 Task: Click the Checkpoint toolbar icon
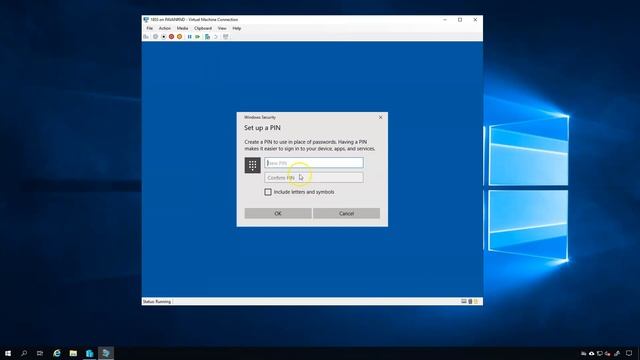[207, 37]
